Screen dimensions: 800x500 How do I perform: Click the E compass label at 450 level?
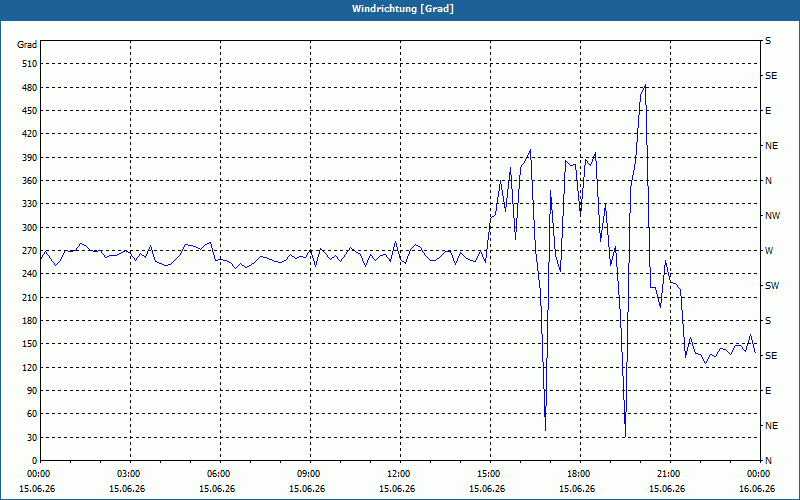tap(768, 111)
